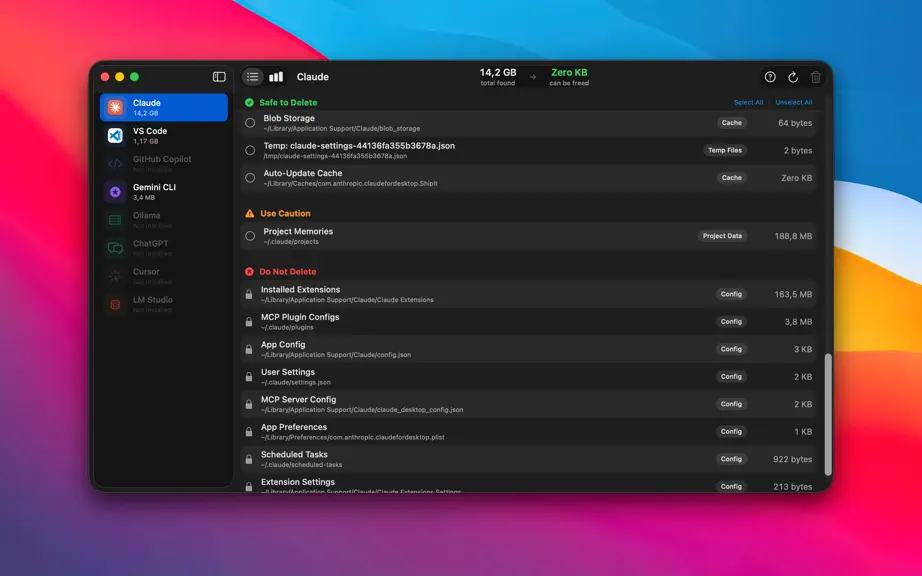Open the help question mark icon
The height and width of the screenshot is (576, 922).
[x=770, y=76]
